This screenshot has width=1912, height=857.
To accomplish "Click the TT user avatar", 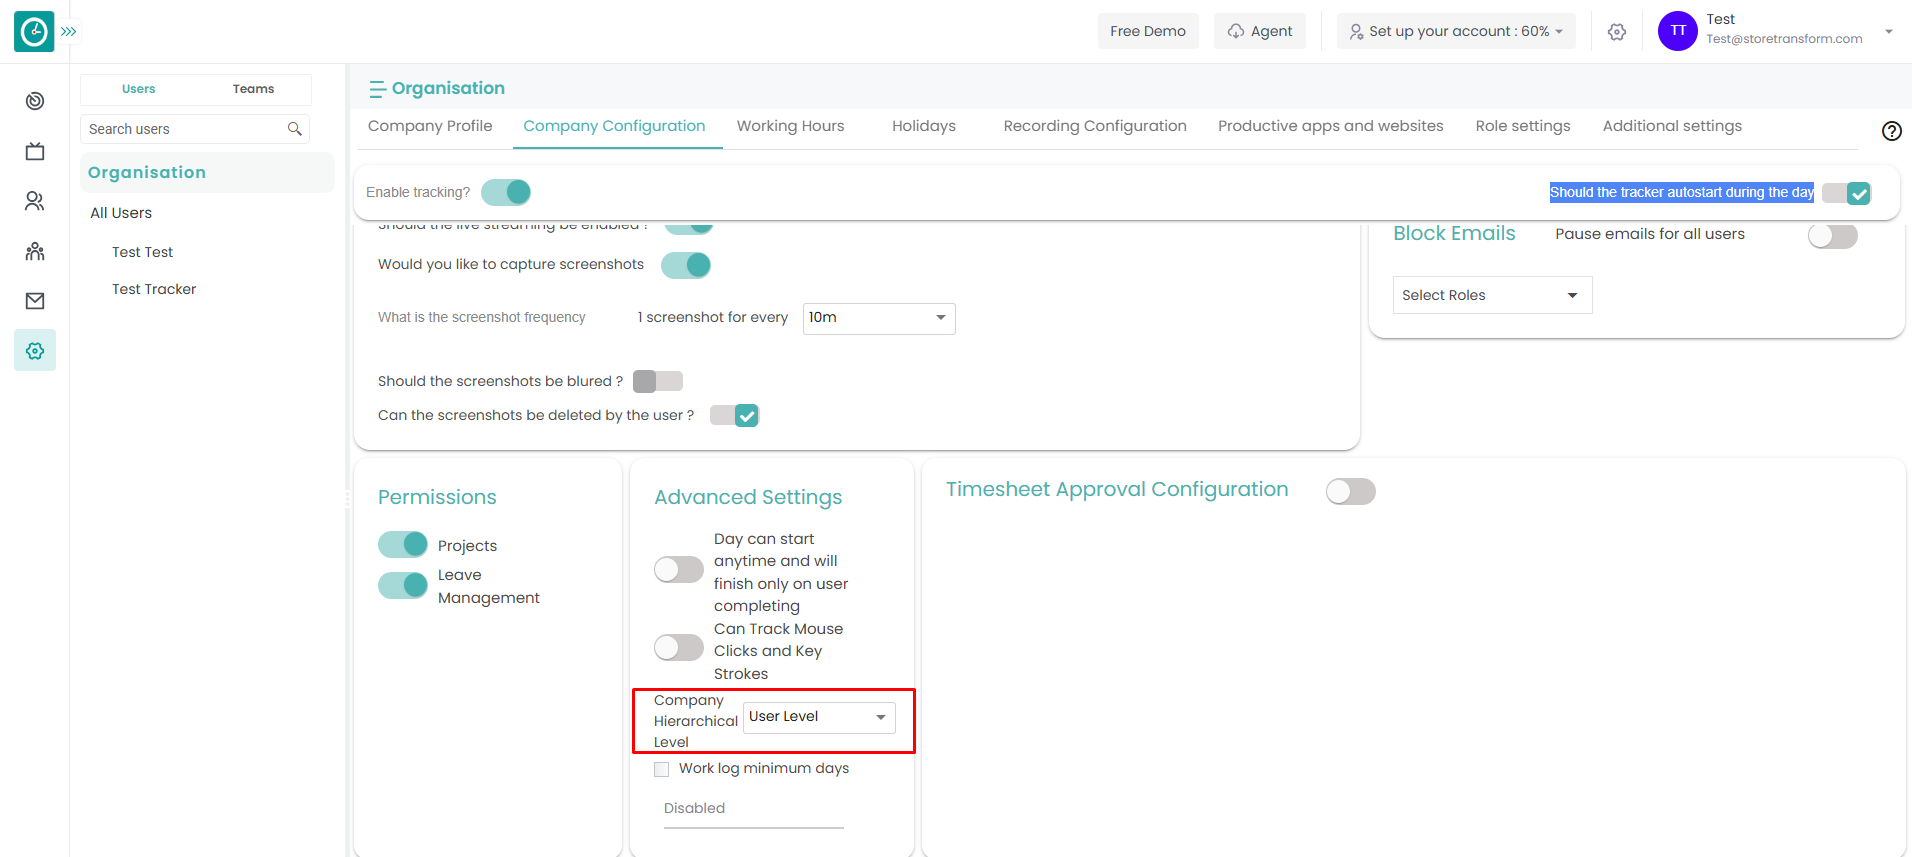I will click(x=1678, y=31).
